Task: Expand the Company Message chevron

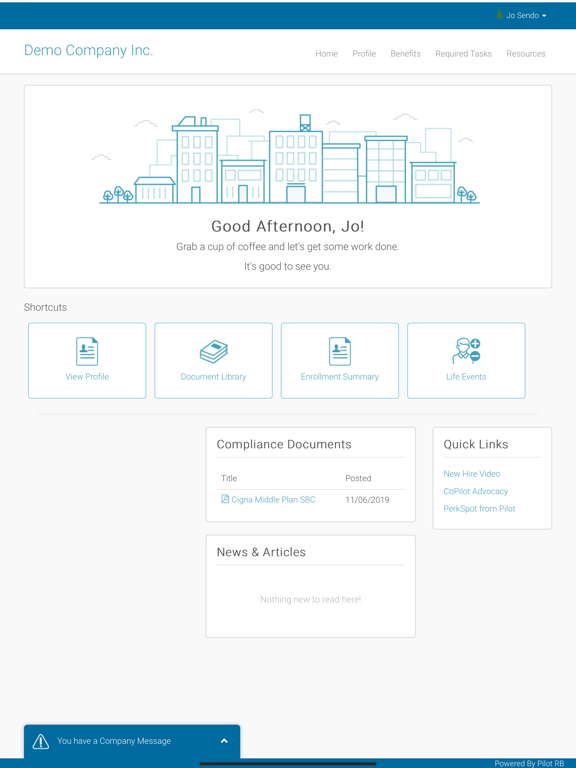Action: tap(224, 741)
